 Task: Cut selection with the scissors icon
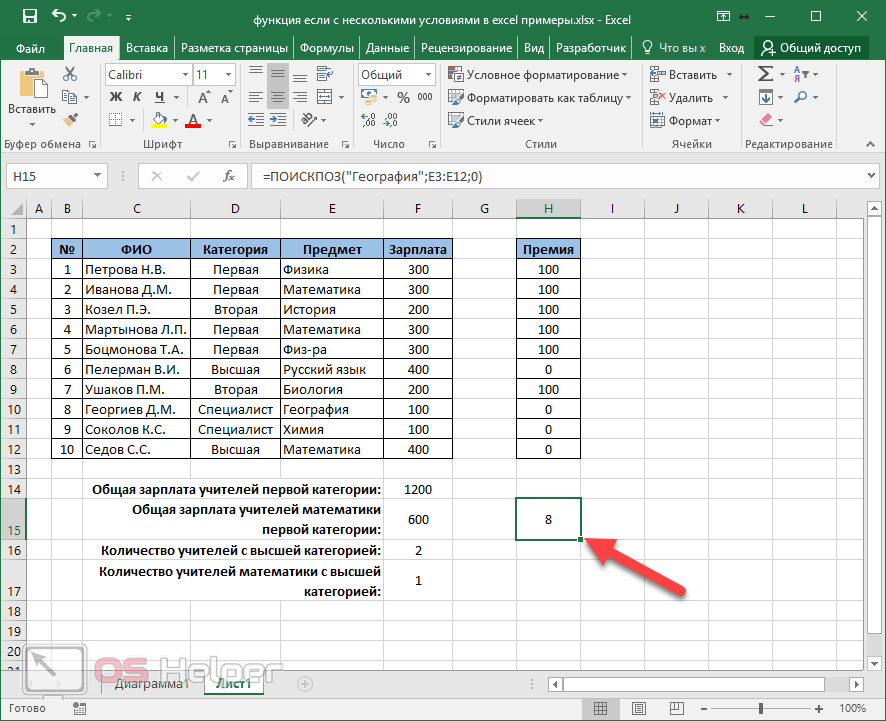(70, 74)
